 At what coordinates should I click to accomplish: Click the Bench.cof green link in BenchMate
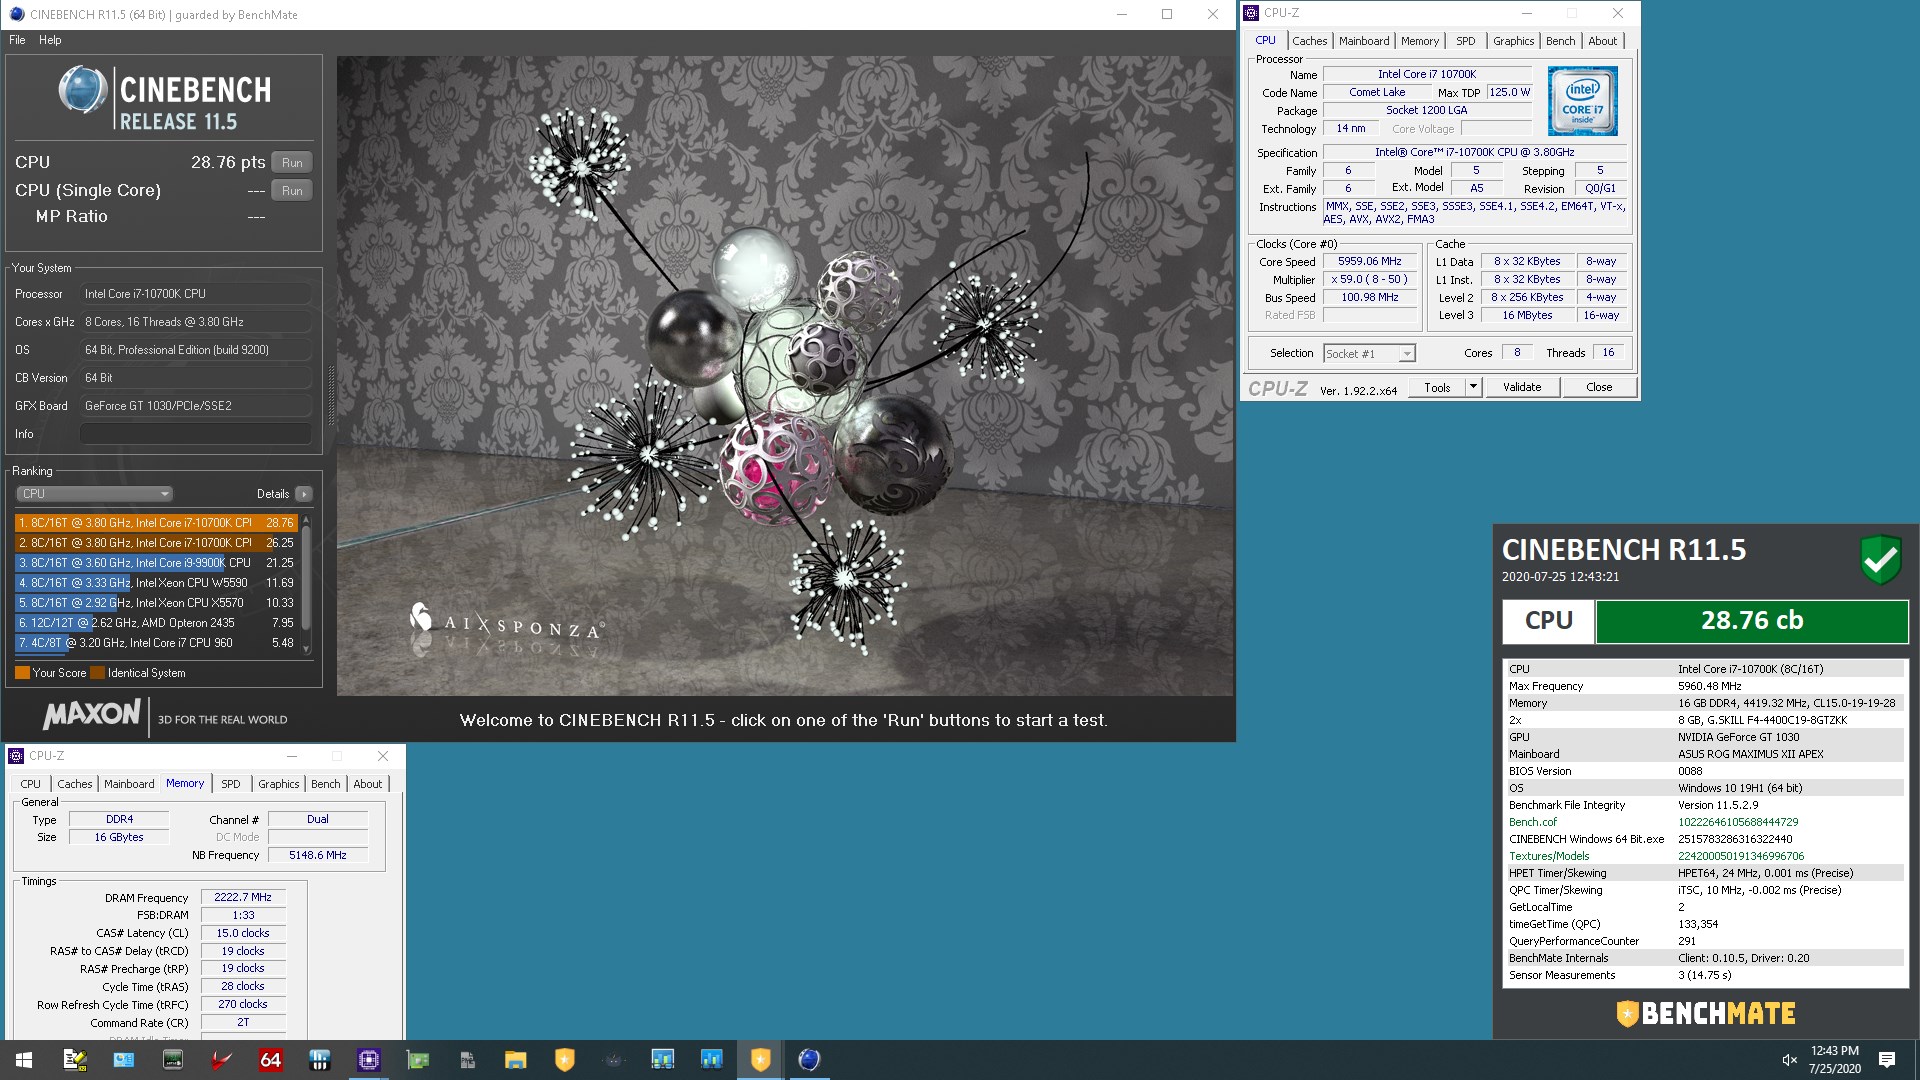(x=1532, y=822)
